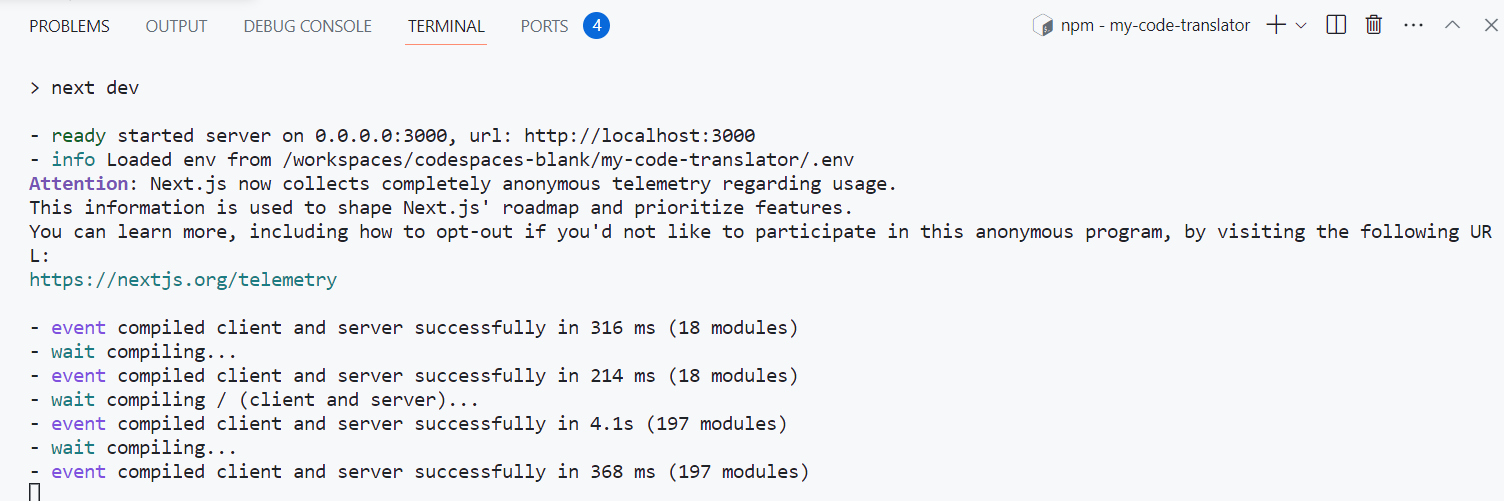Image resolution: width=1504 pixels, height=501 pixels.
Task: Create a new terminal with plus icon
Action: [x=1276, y=26]
